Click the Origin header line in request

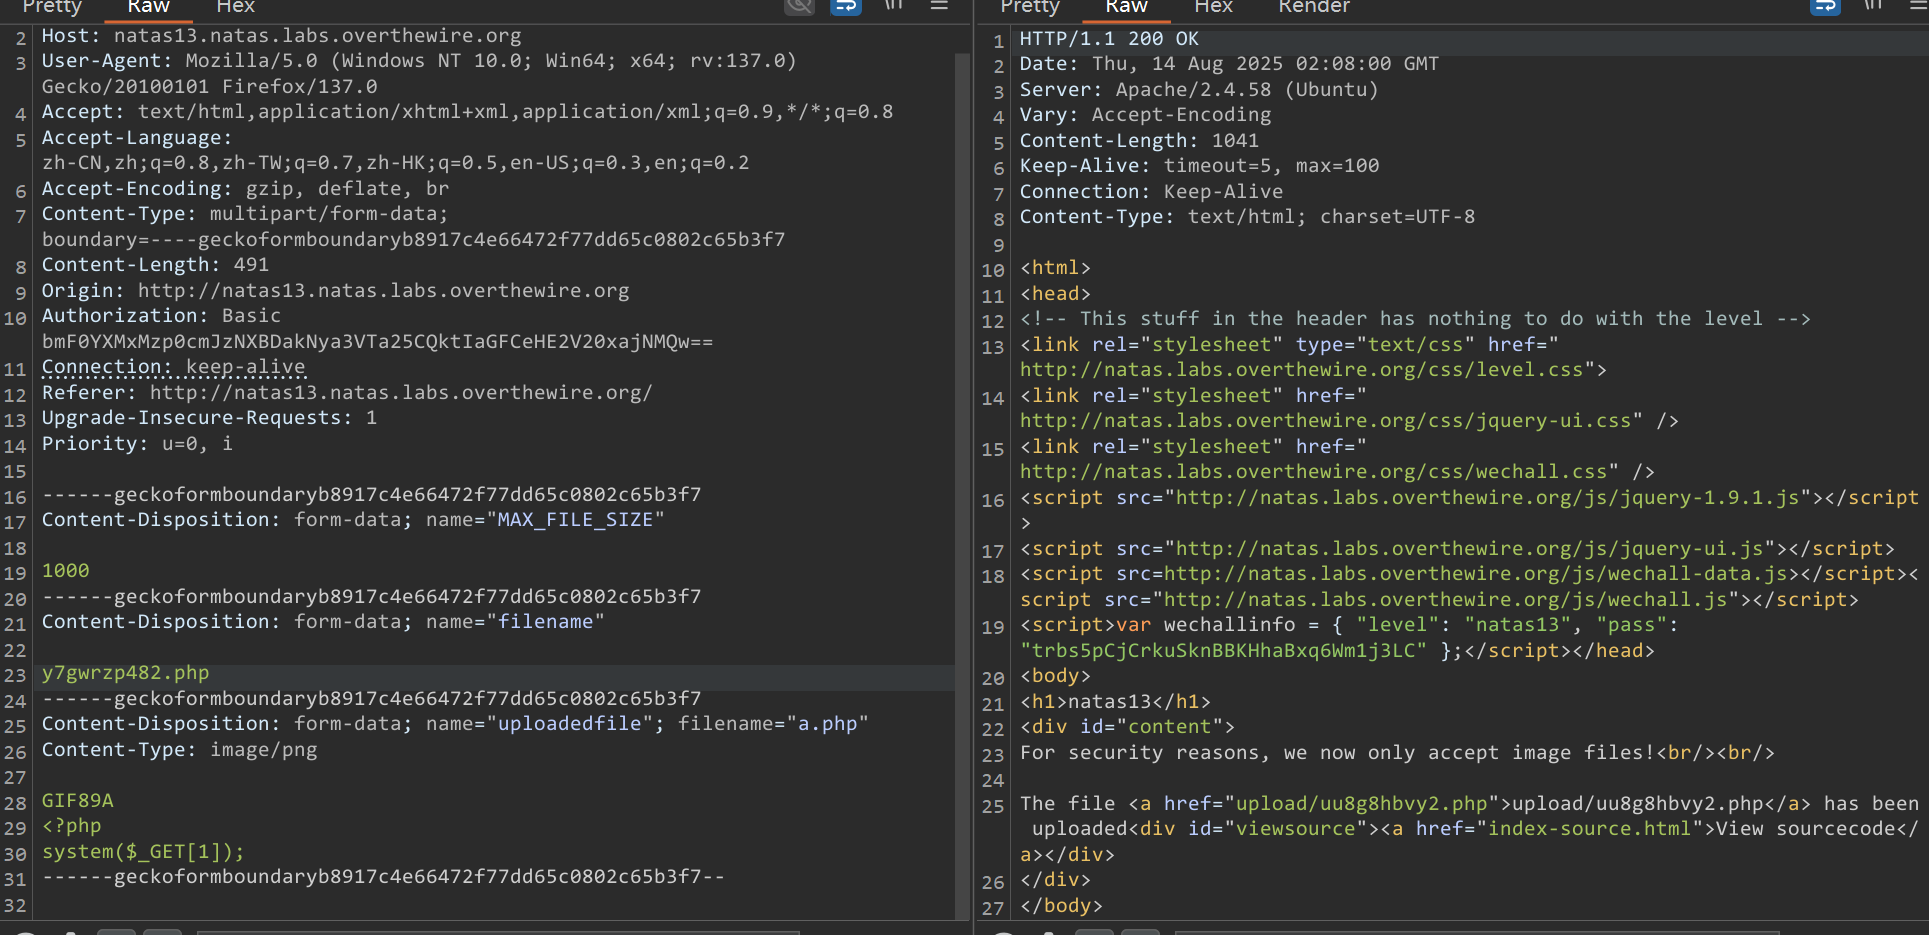click(335, 291)
